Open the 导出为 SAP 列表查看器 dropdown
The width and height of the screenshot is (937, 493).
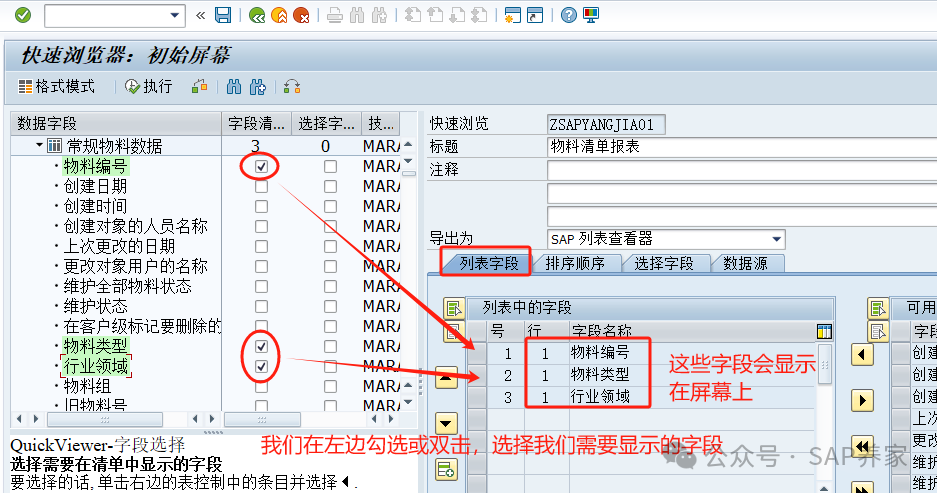pyautogui.click(x=776, y=239)
